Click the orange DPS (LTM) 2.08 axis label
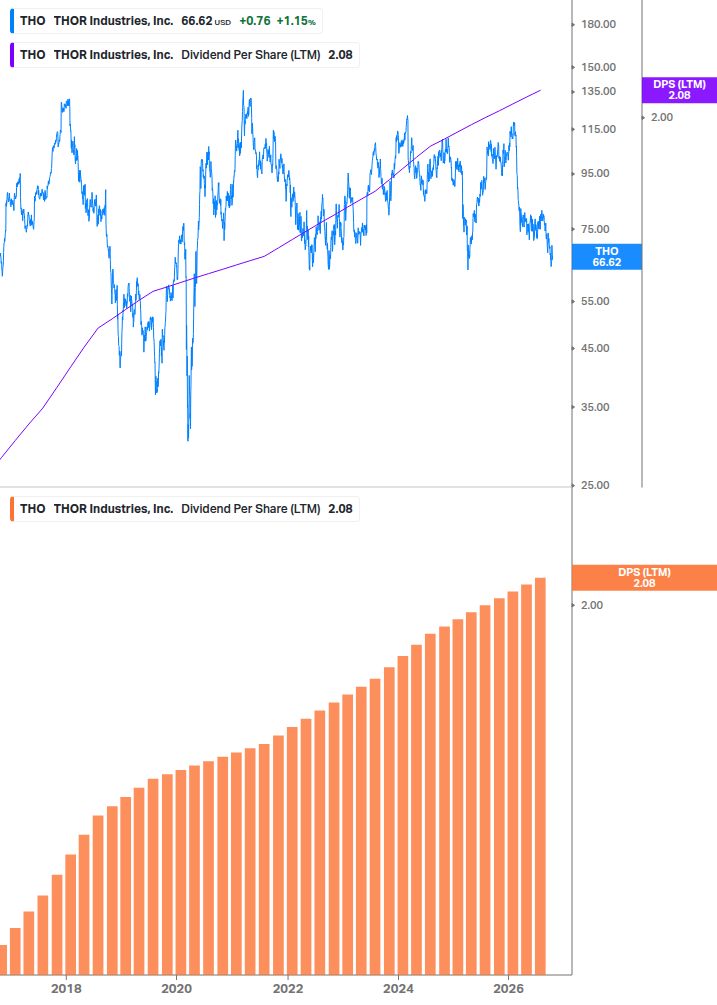The height and width of the screenshot is (1005, 717). [644, 577]
